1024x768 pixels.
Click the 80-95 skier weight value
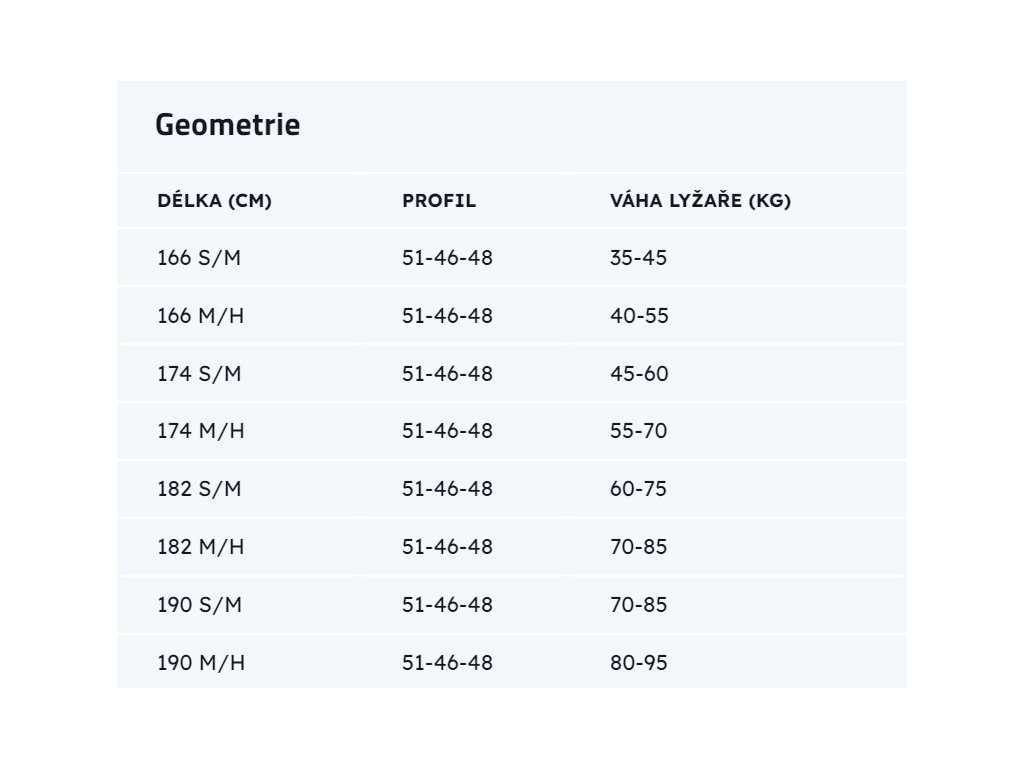[x=638, y=663]
